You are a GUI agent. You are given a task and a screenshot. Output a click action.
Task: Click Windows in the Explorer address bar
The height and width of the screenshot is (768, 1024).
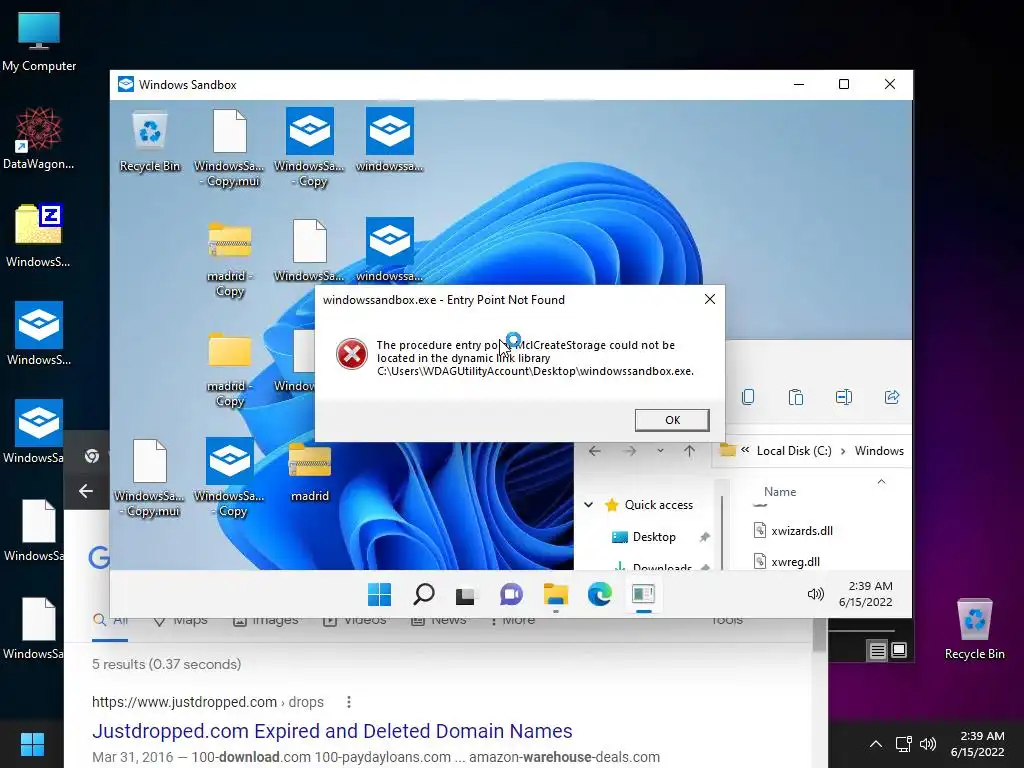[879, 451]
